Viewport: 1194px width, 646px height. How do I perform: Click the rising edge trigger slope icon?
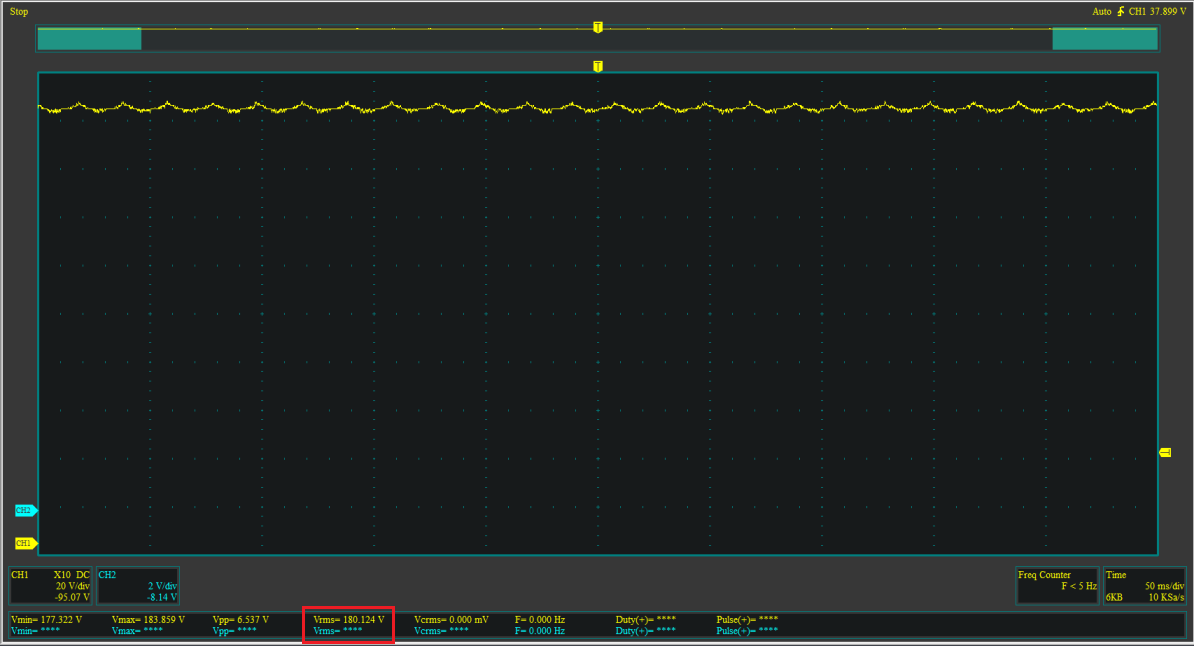[1120, 12]
